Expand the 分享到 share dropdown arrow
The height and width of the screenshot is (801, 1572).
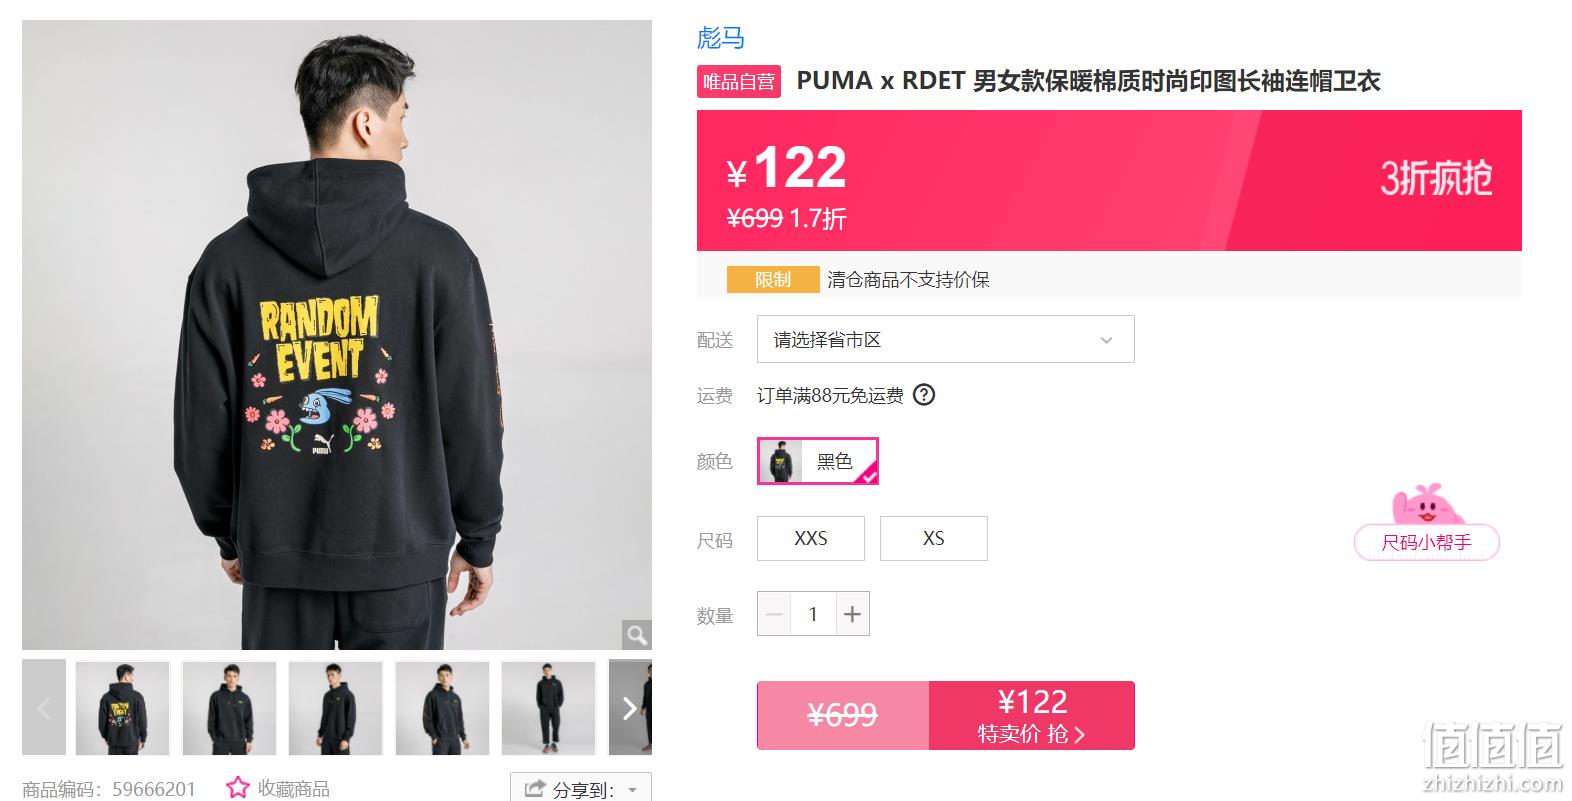(x=632, y=790)
